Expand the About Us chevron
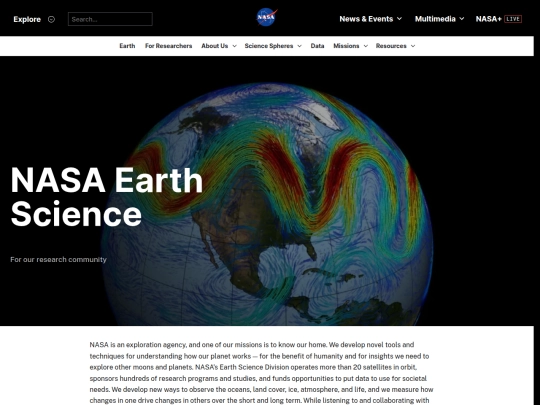 click(234, 46)
